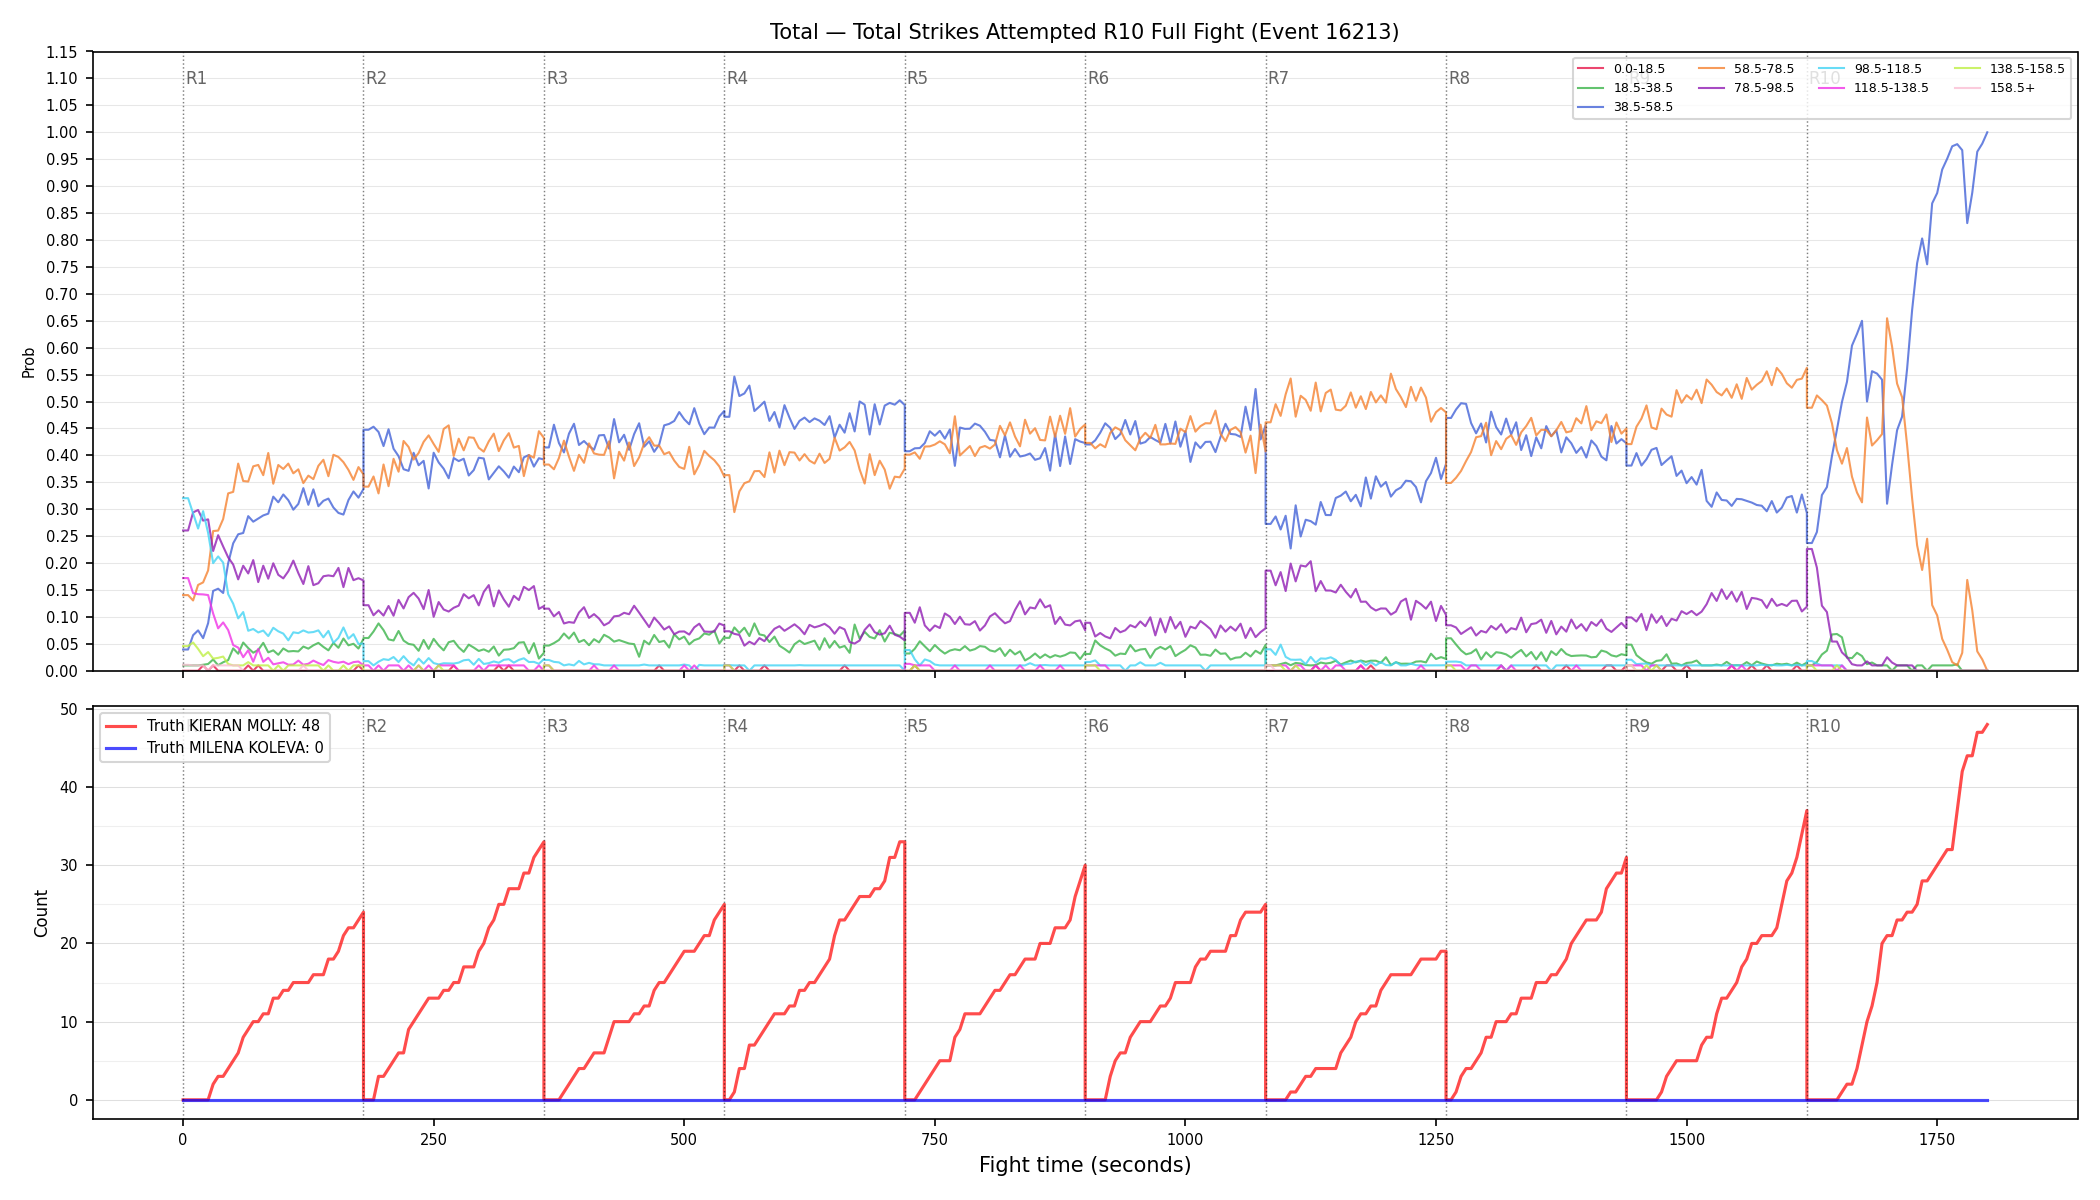Click the chart title mentioning Event 16213
This screenshot has width=2100, height=1200.
pos(1084,32)
